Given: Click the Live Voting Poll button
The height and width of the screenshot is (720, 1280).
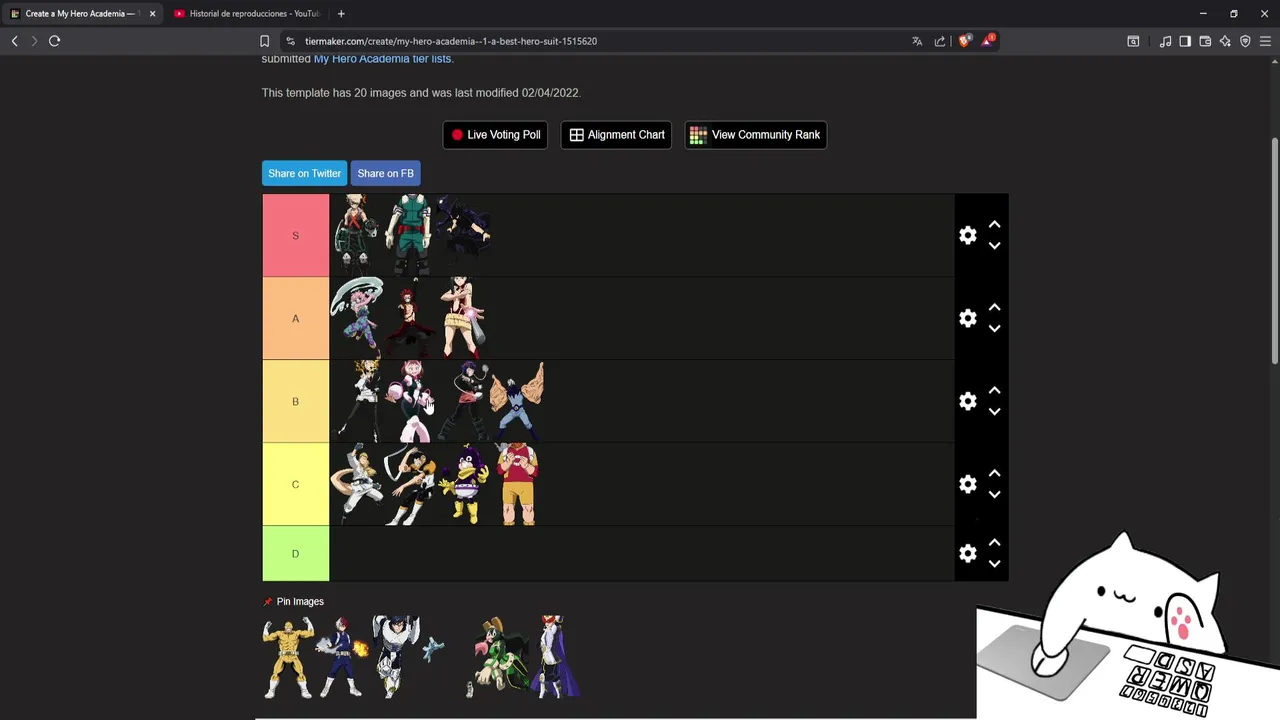Looking at the screenshot, I should click(x=495, y=135).
